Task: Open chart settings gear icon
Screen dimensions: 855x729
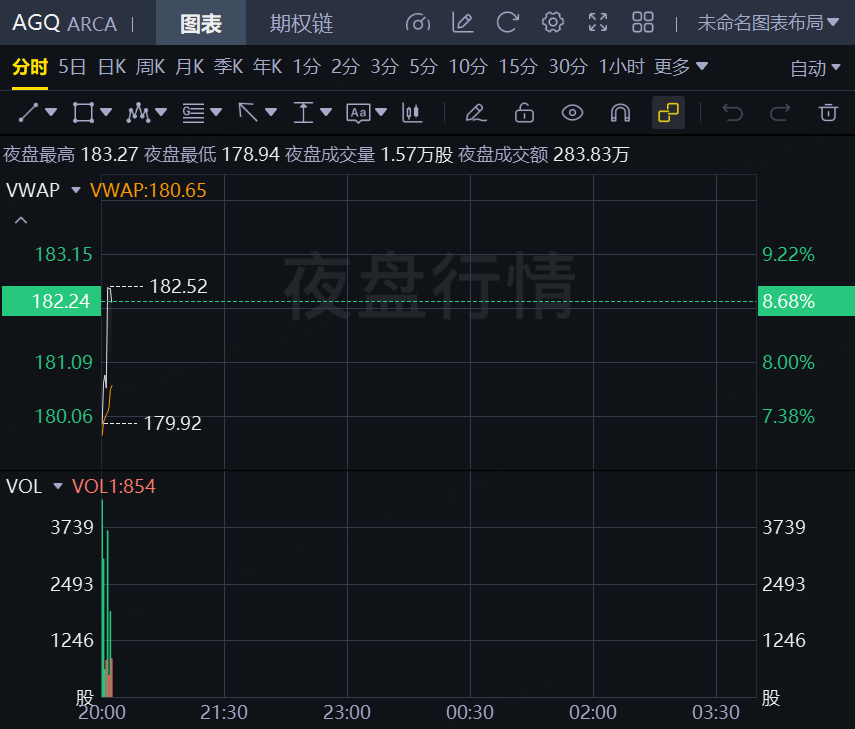Action: 552,23
